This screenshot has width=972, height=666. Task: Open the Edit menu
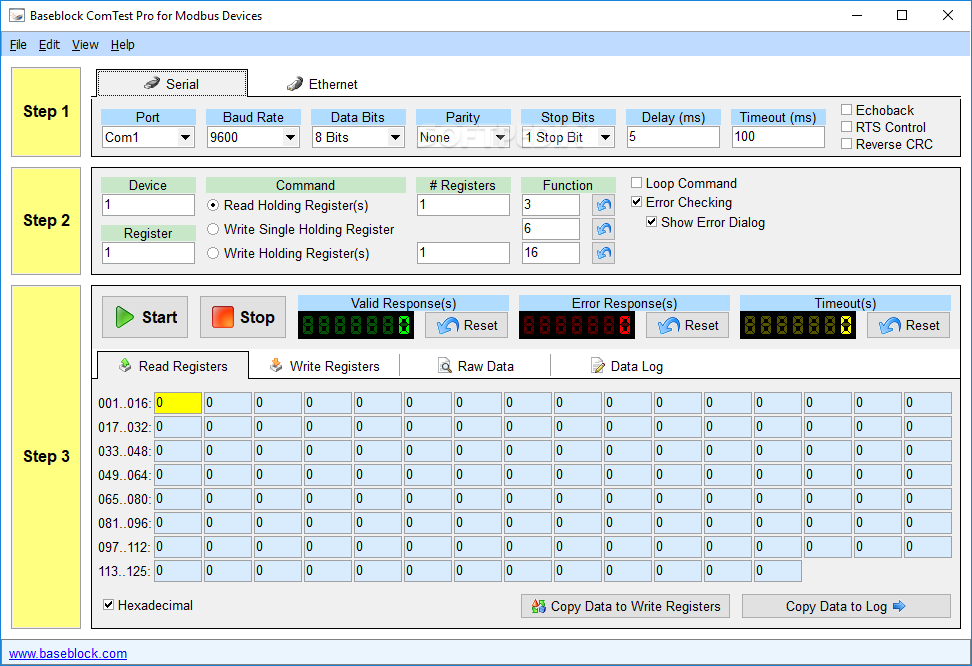49,45
